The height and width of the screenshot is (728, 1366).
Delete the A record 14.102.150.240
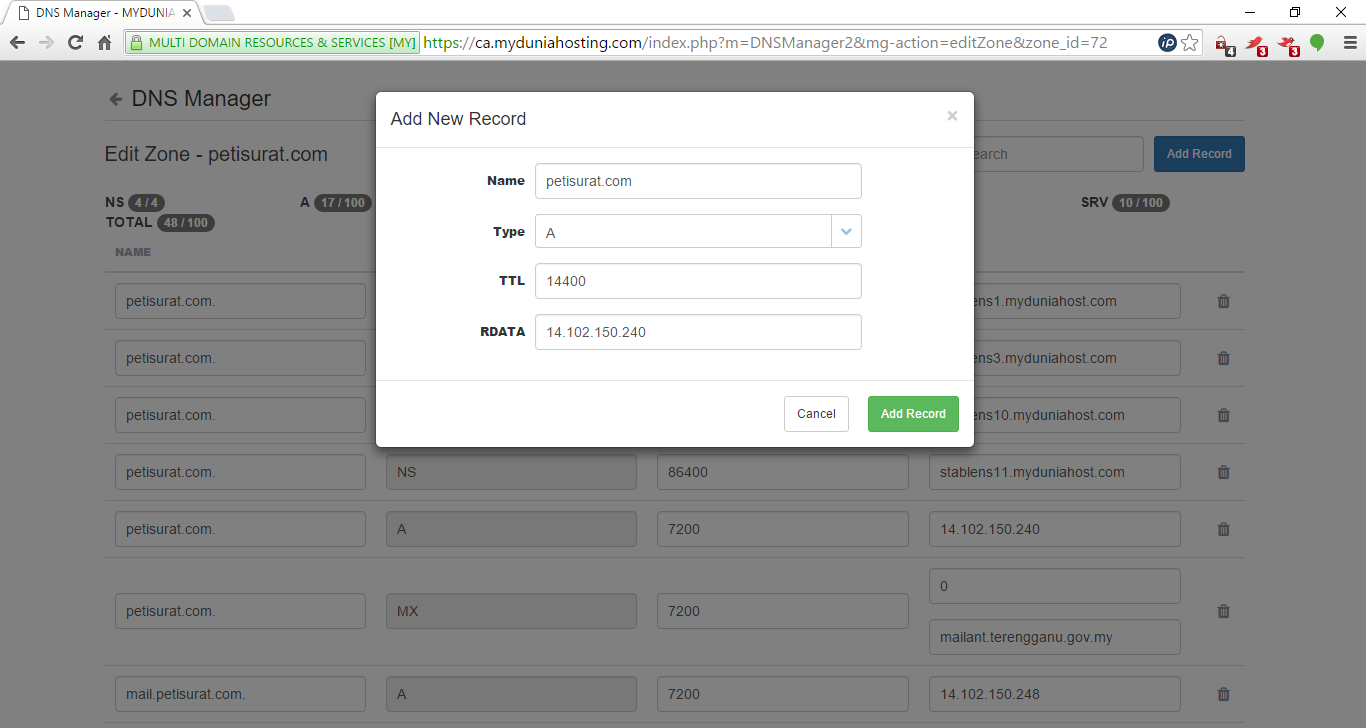tap(1223, 529)
